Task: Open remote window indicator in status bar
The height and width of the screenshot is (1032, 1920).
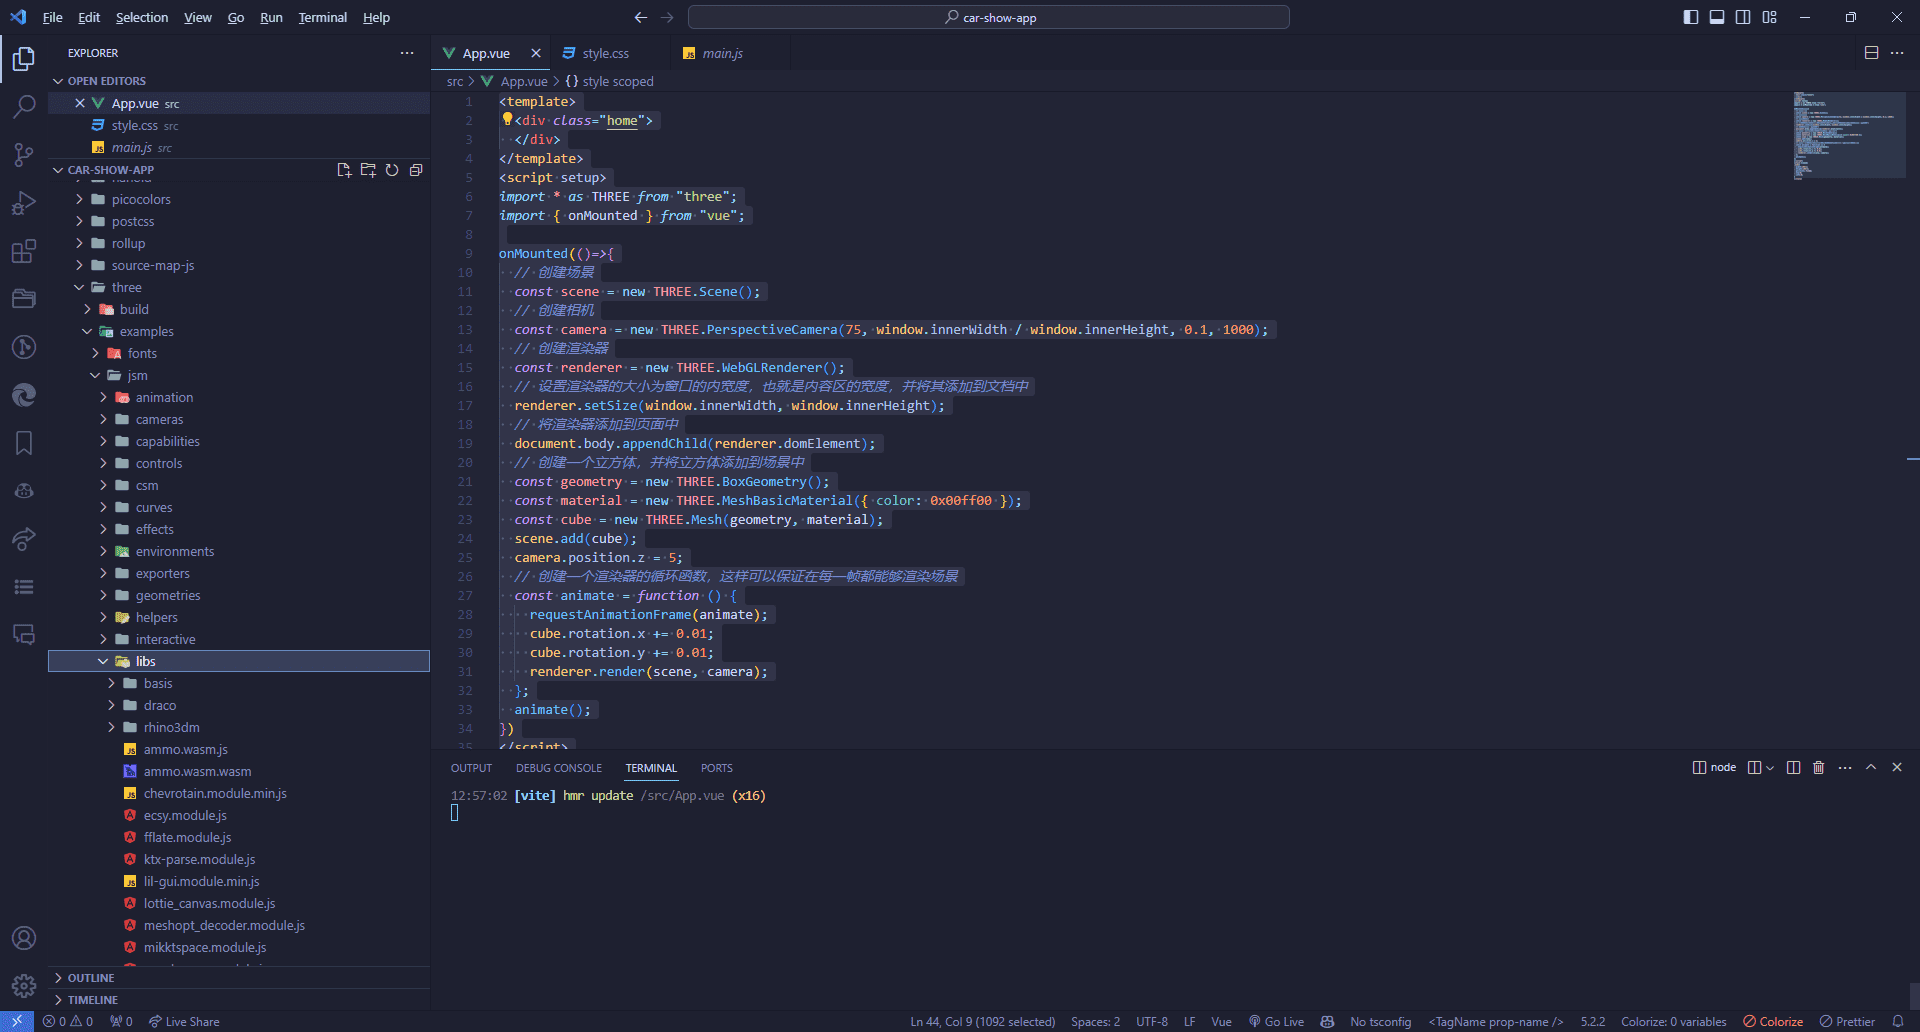Action: [17, 1021]
